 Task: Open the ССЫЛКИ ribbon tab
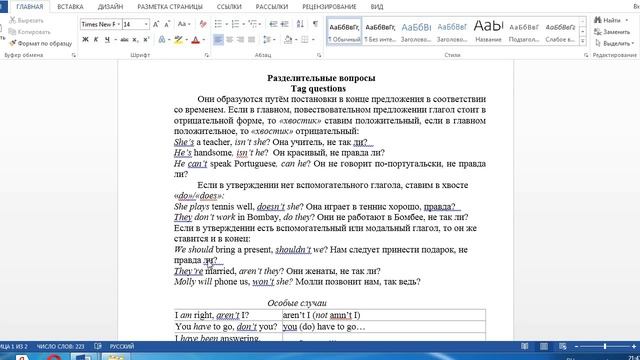coord(229,7)
